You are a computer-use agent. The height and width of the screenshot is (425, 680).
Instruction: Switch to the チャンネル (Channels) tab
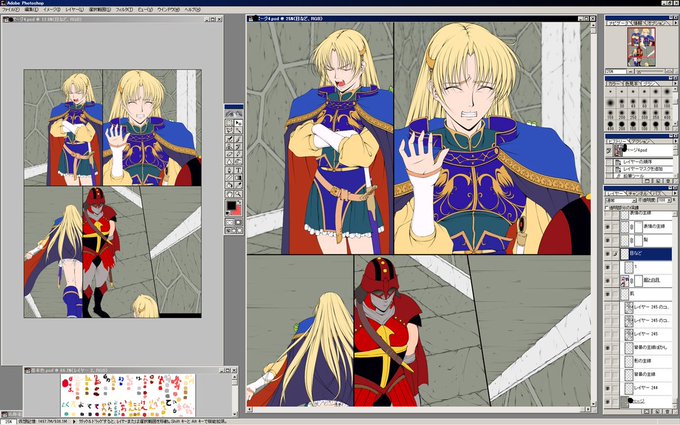coord(638,193)
